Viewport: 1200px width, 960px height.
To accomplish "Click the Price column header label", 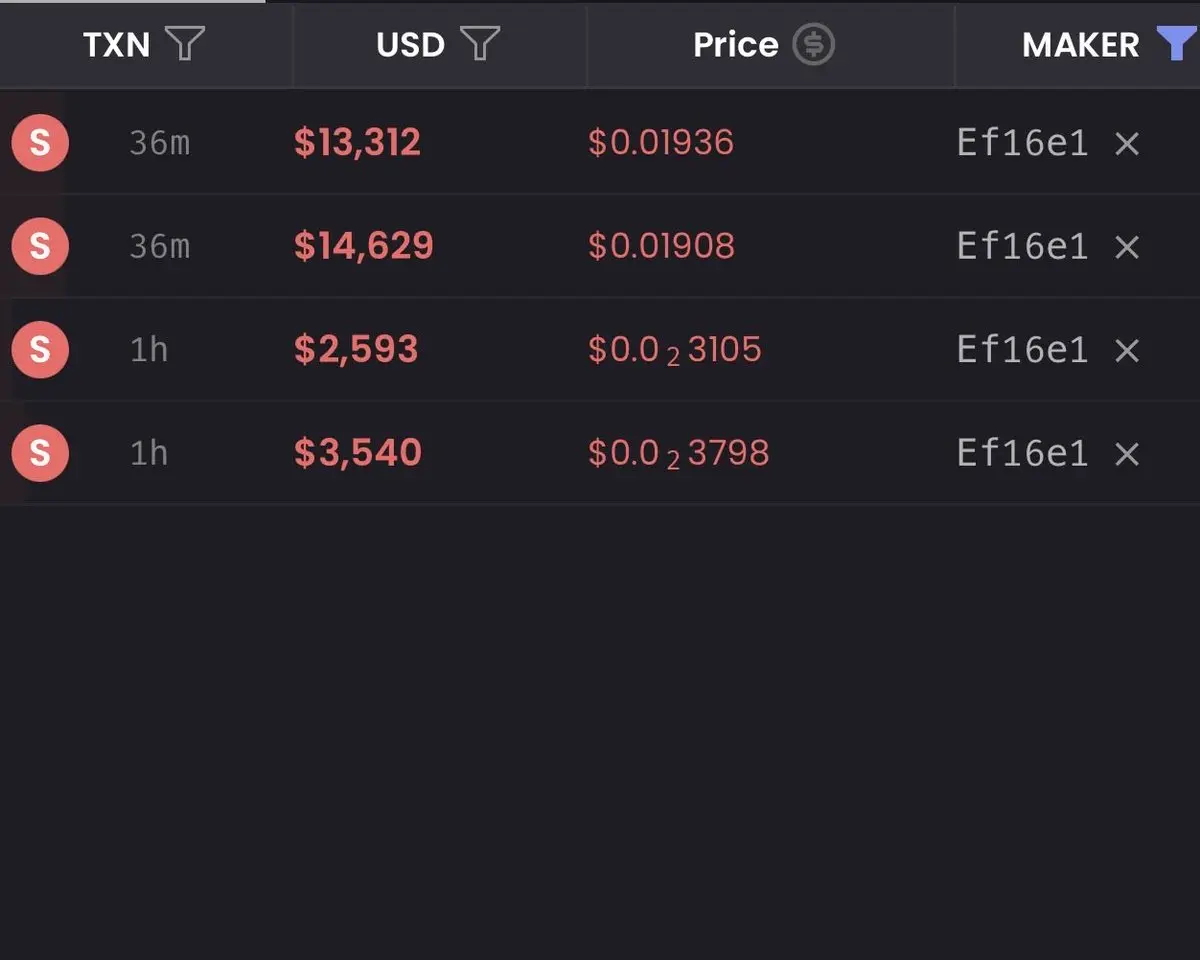I will [x=735, y=45].
